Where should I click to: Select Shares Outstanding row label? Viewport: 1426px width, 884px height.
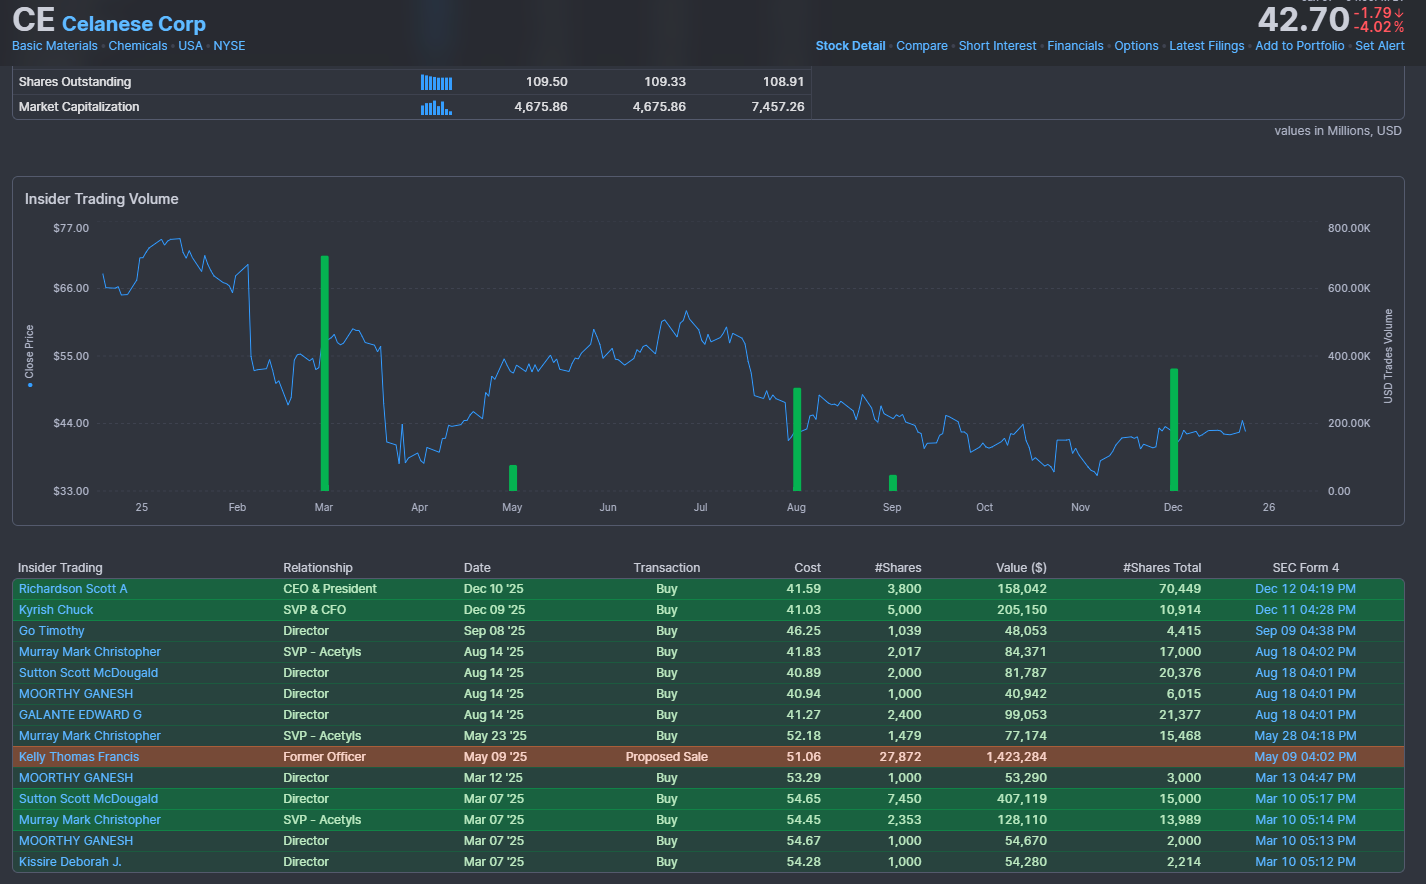[x=75, y=82]
